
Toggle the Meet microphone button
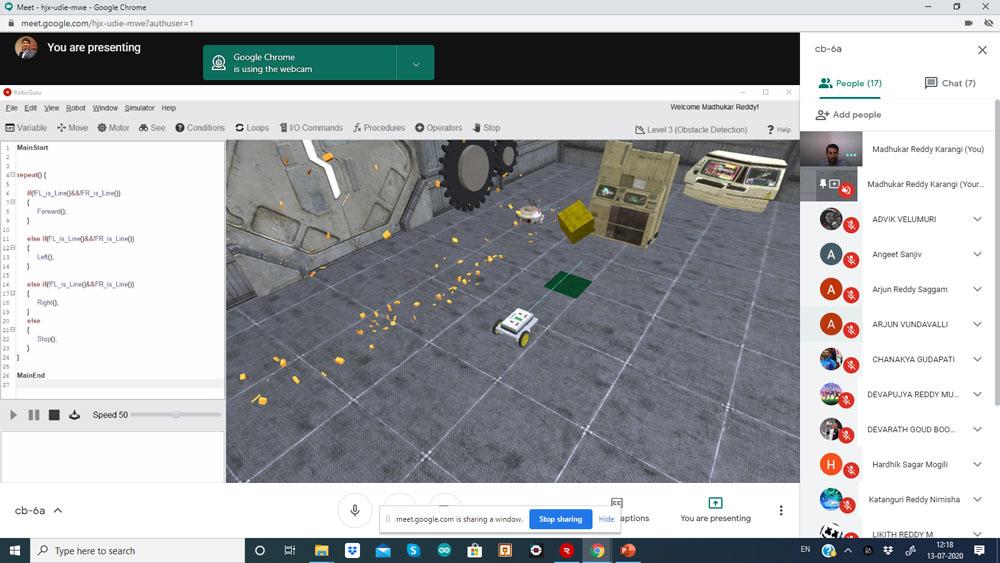coord(354,510)
